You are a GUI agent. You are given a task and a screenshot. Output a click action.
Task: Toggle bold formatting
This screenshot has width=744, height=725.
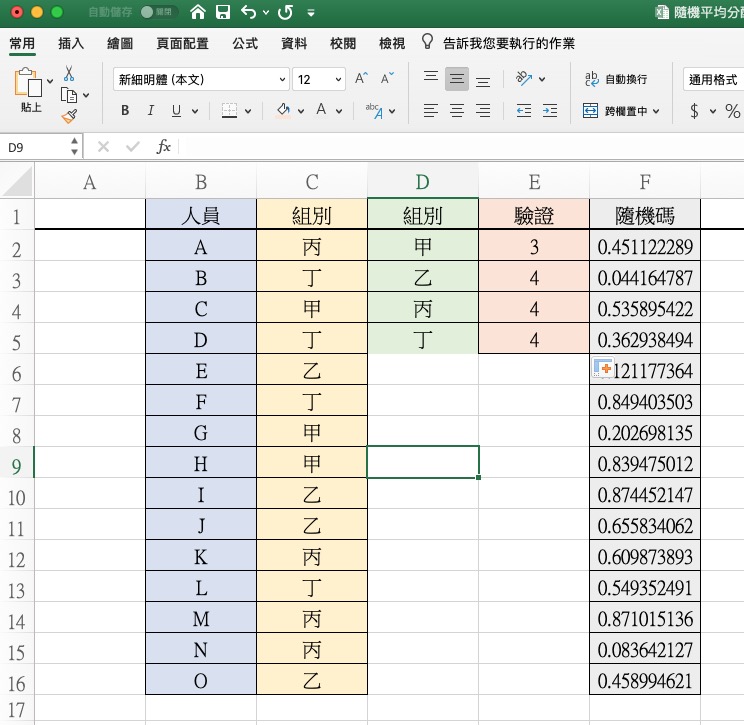pyautogui.click(x=125, y=111)
